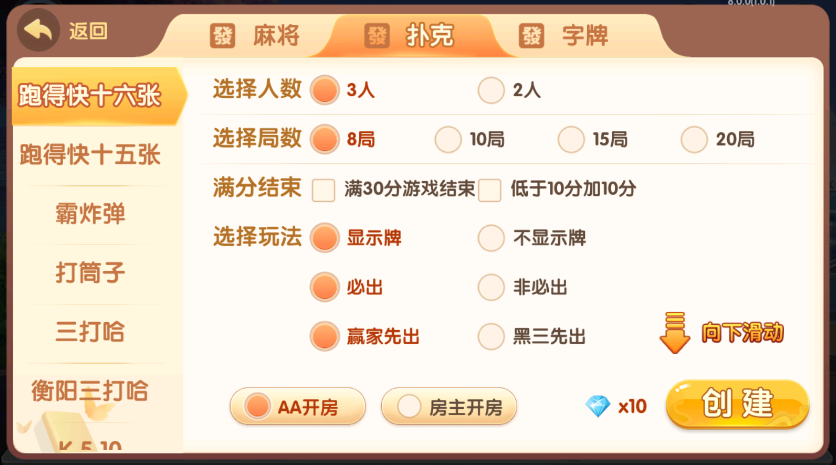
Task: Switch to the 麻将 tab
Action: point(276,37)
